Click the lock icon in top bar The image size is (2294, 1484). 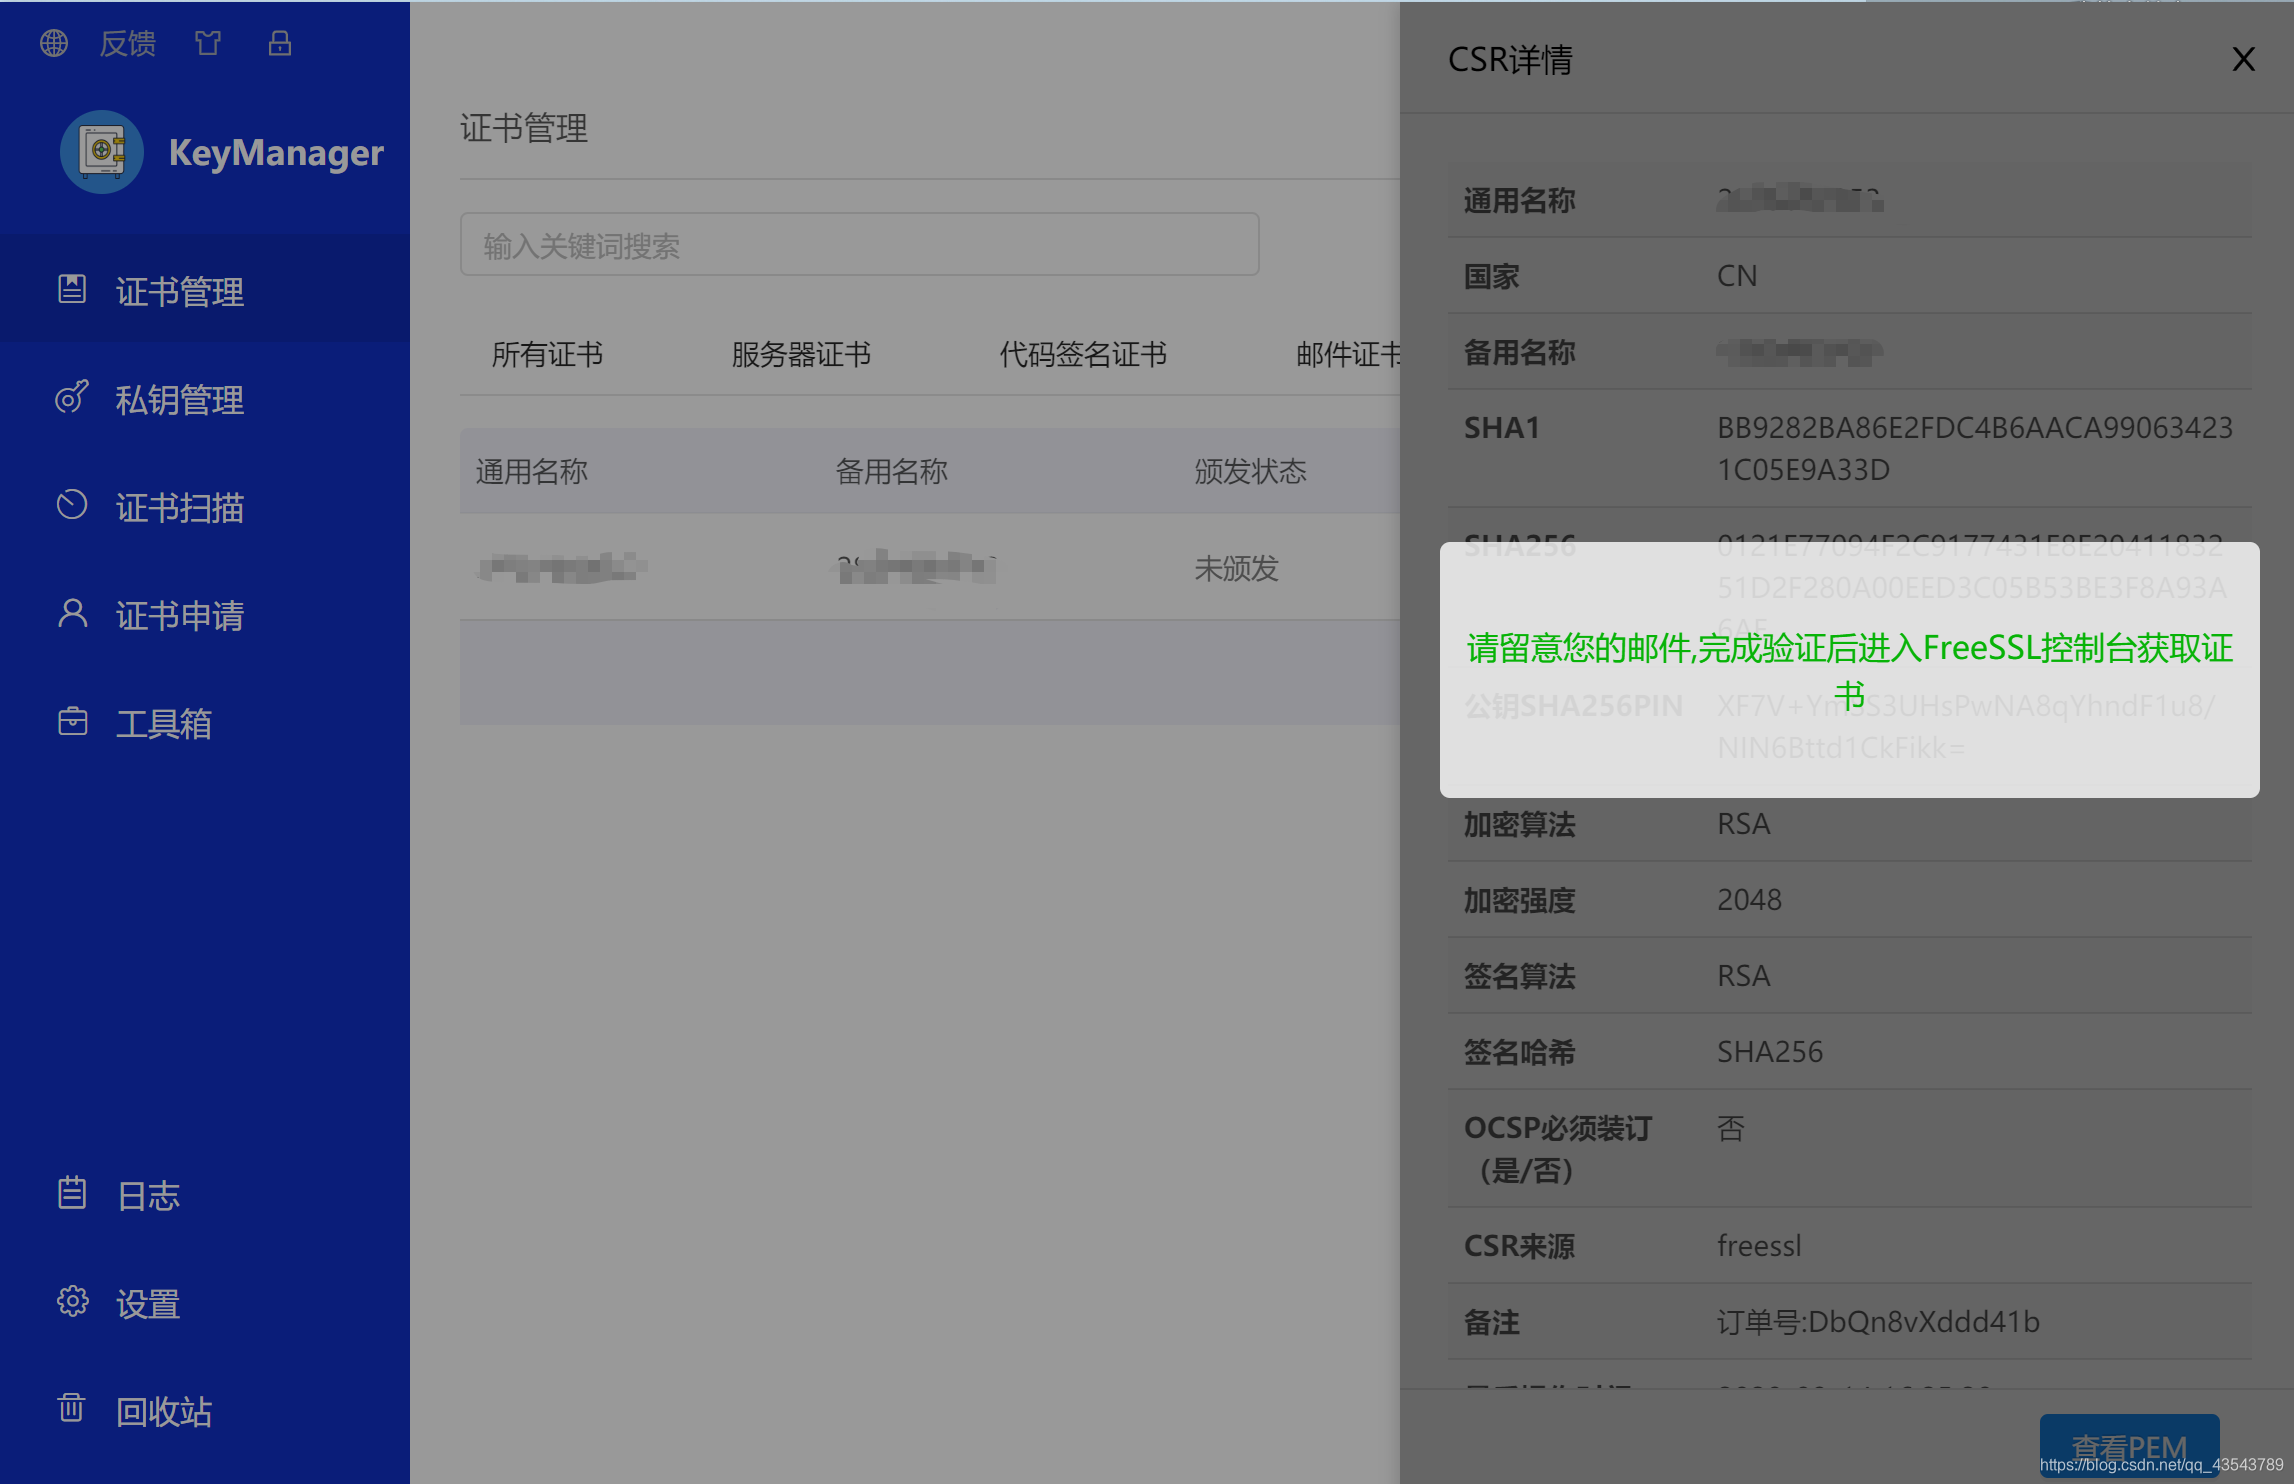(280, 43)
